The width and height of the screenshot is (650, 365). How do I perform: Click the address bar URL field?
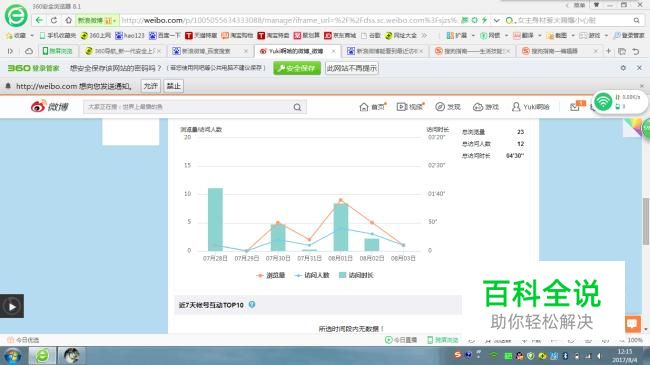coord(290,20)
